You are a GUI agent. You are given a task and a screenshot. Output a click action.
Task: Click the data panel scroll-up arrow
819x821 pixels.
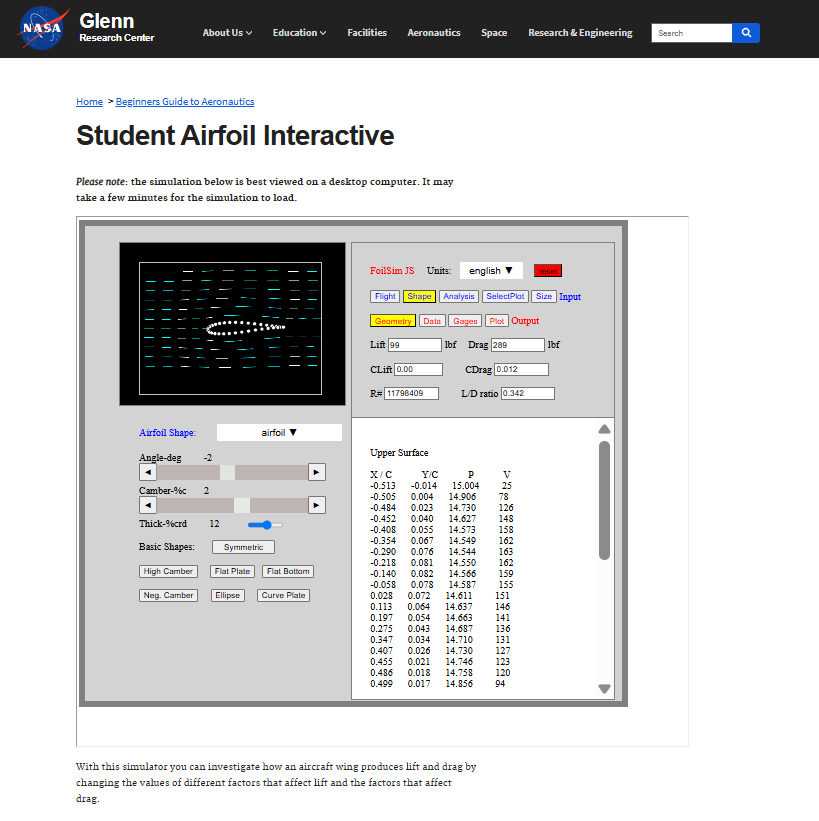(x=604, y=430)
